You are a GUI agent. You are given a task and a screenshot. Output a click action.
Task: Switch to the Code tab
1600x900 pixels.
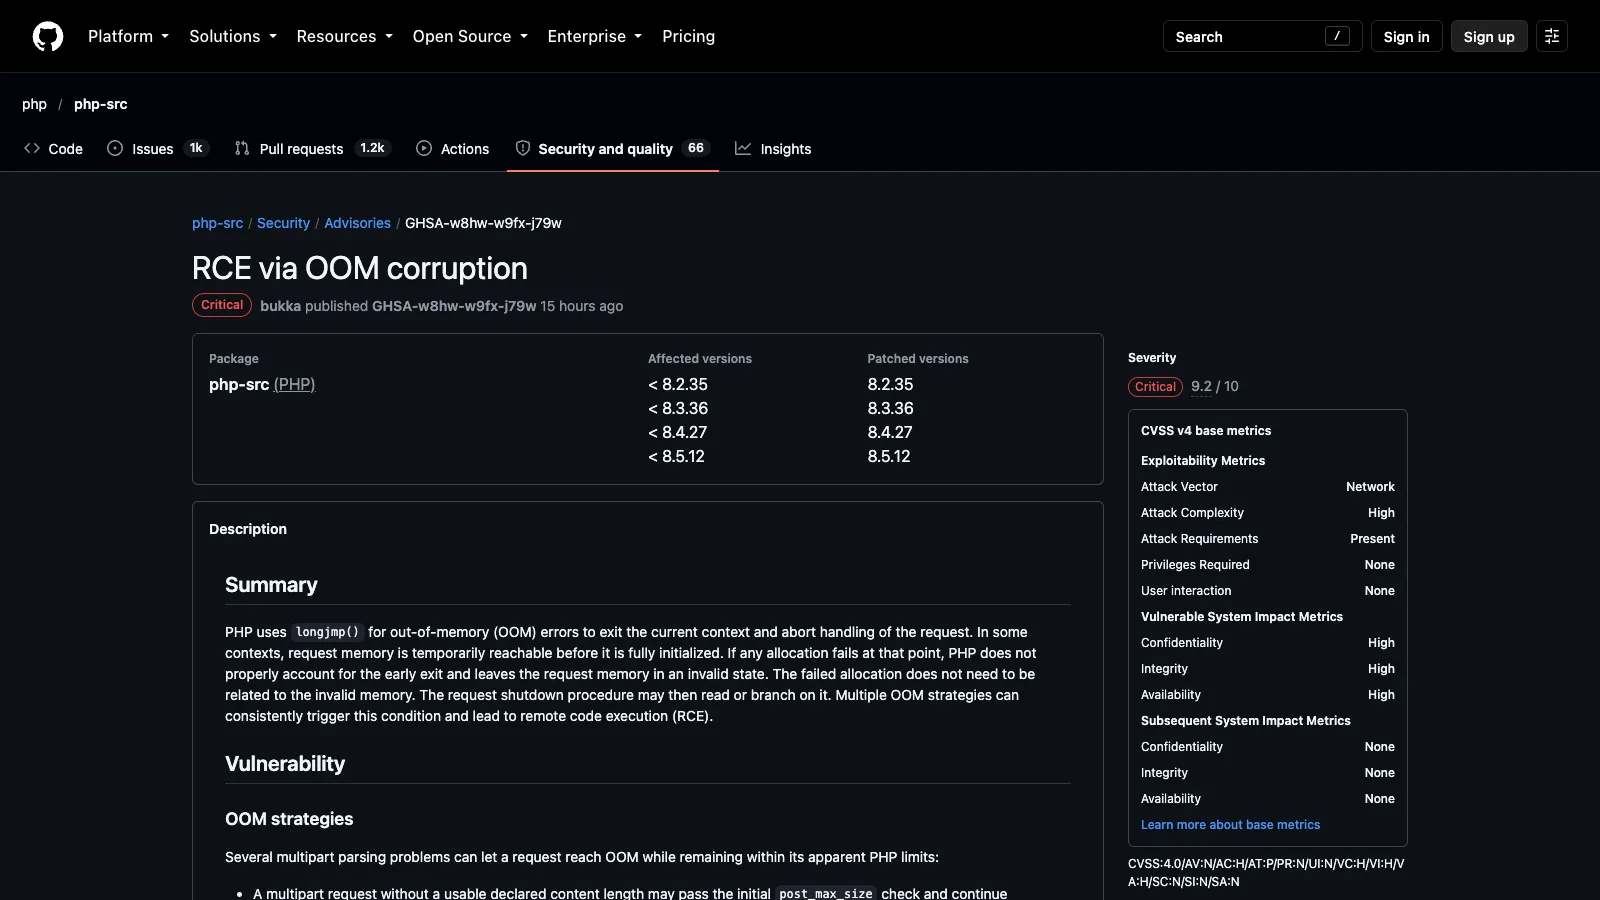point(53,149)
